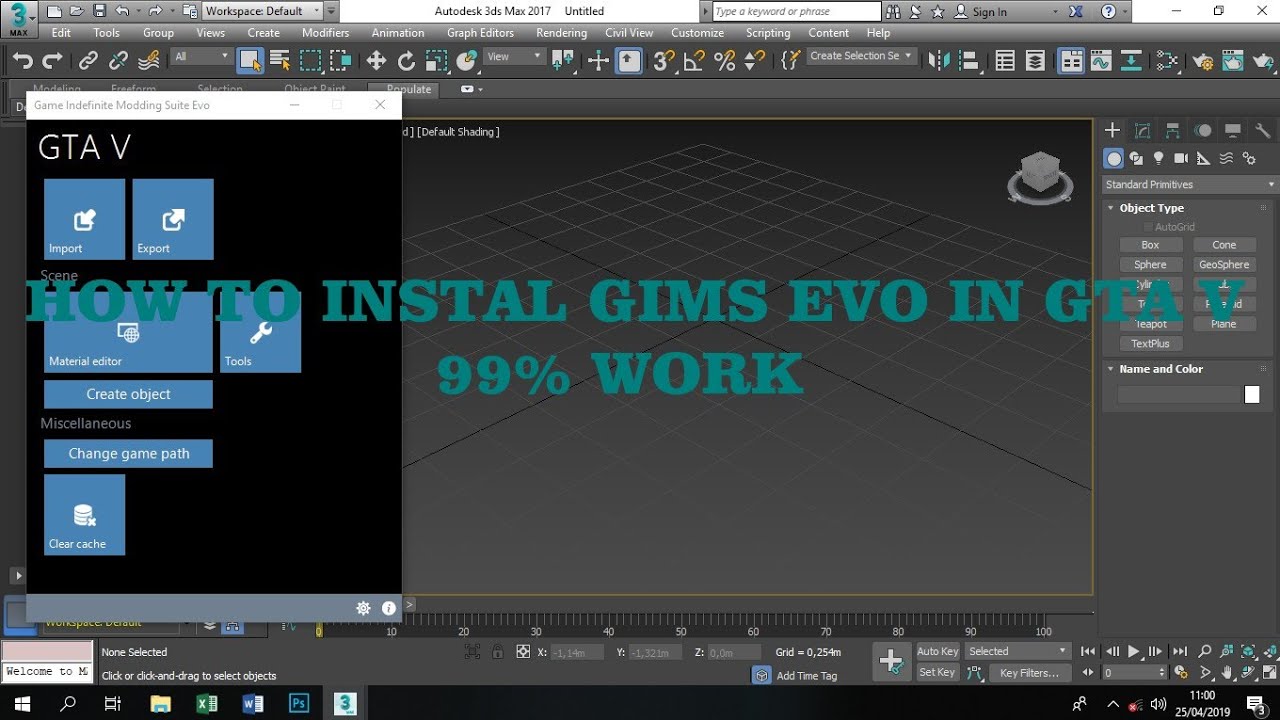Switch to Utilities command panel tab
Viewport: 1280px width, 720px height.
coord(1263,131)
